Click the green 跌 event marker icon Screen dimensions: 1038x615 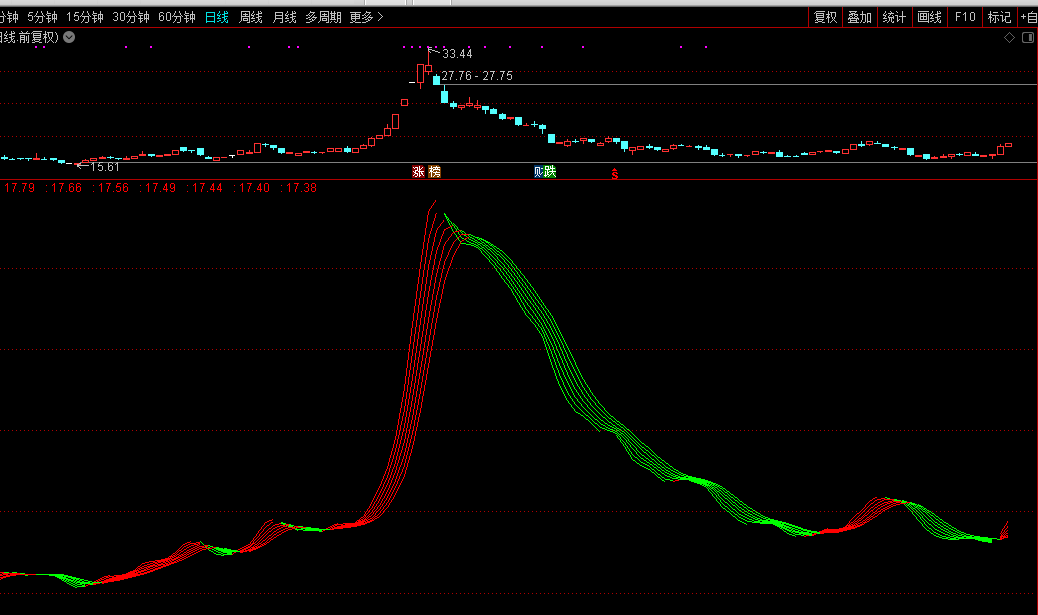(550, 172)
